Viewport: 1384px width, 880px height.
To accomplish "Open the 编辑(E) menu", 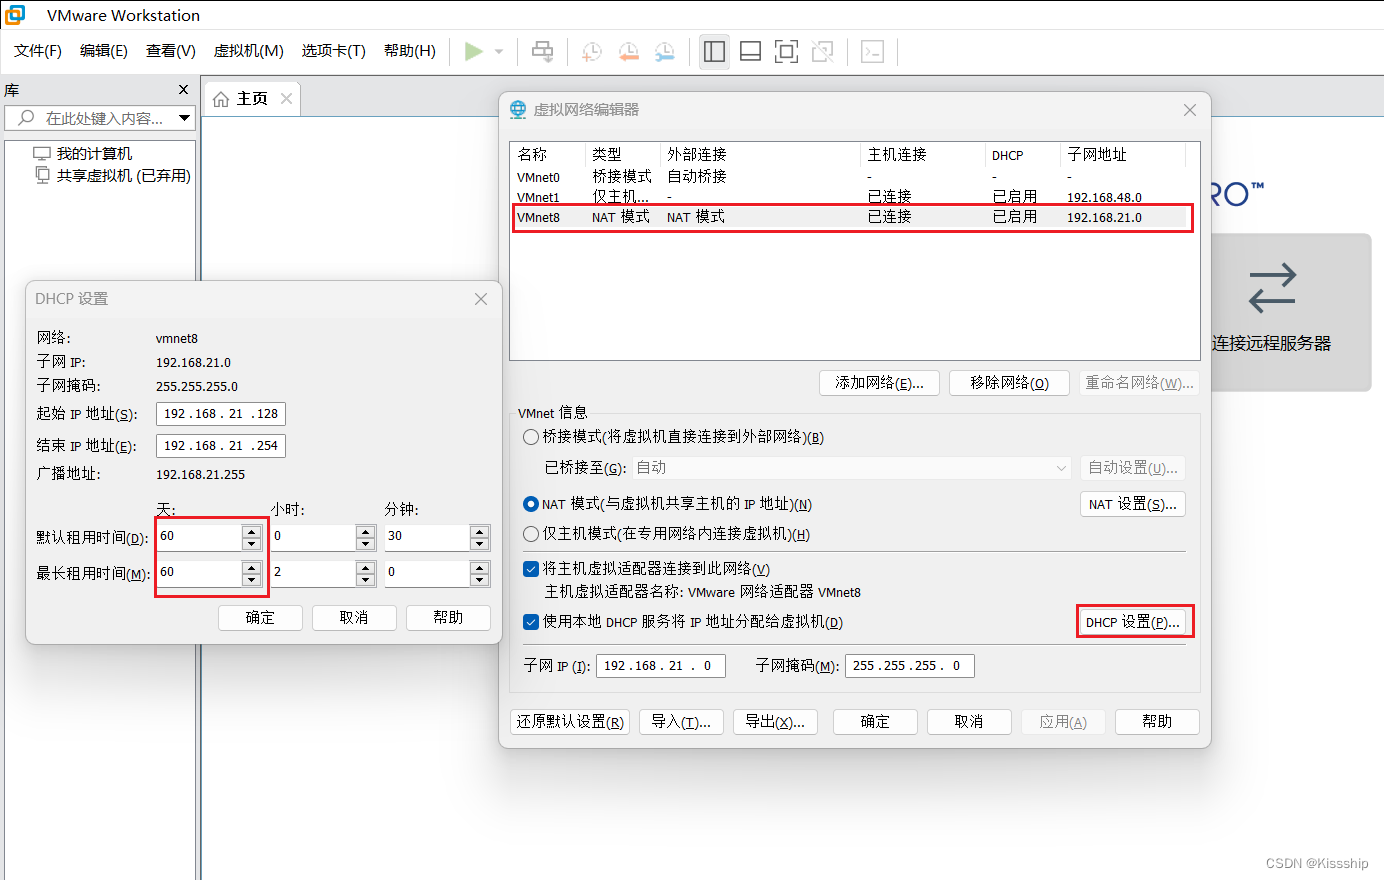I will point(104,51).
